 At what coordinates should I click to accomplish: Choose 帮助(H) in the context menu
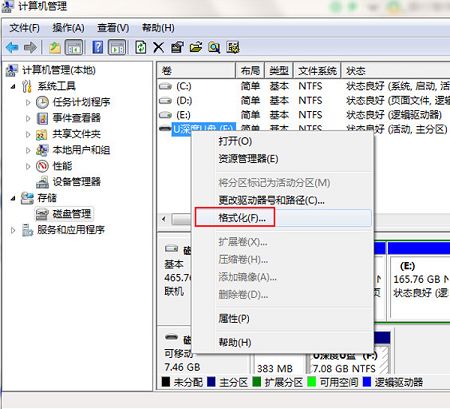283,342
